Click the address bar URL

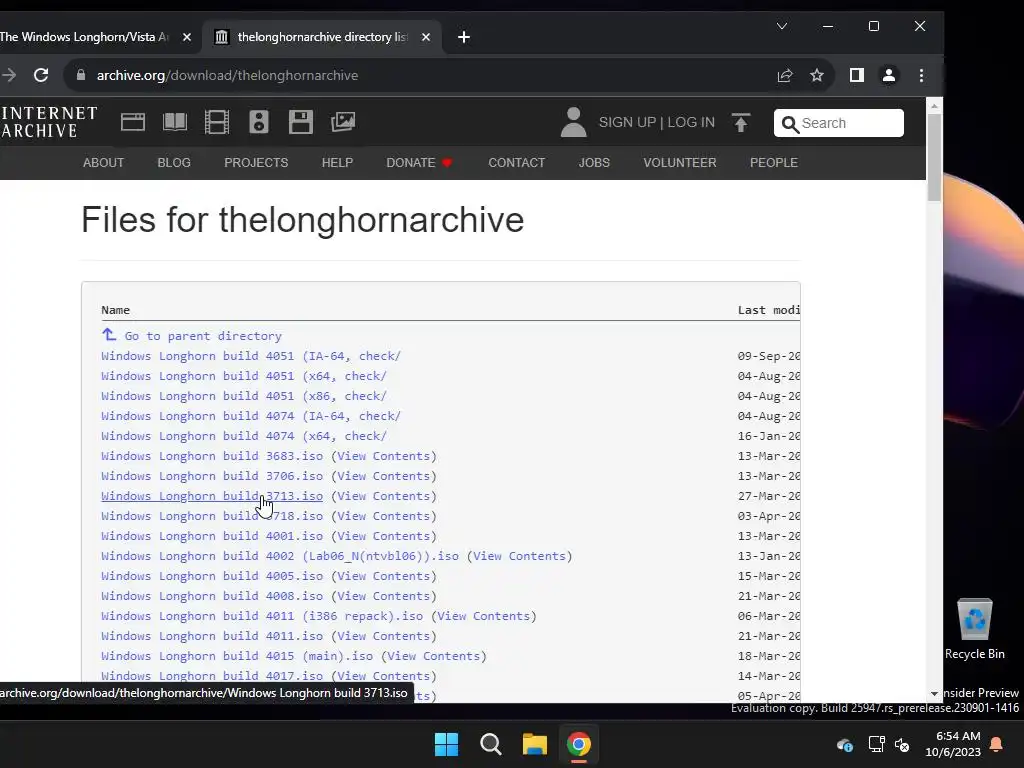coord(227,75)
